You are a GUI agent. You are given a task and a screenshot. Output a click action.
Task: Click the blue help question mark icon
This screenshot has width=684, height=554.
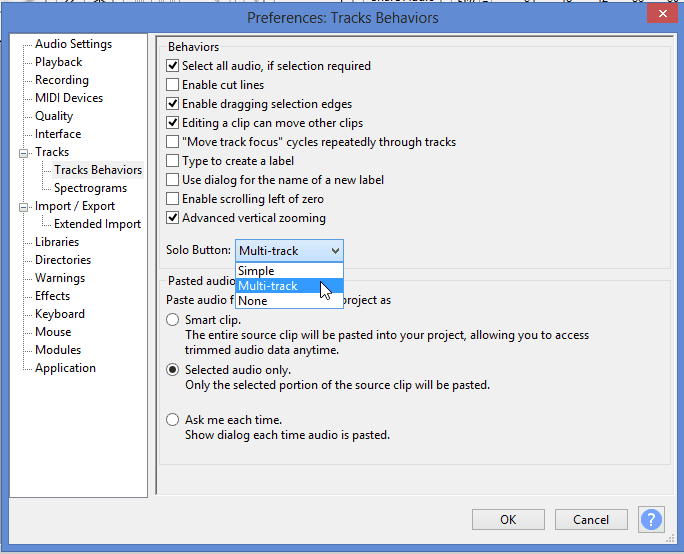pyautogui.click(x=651, y=519)
